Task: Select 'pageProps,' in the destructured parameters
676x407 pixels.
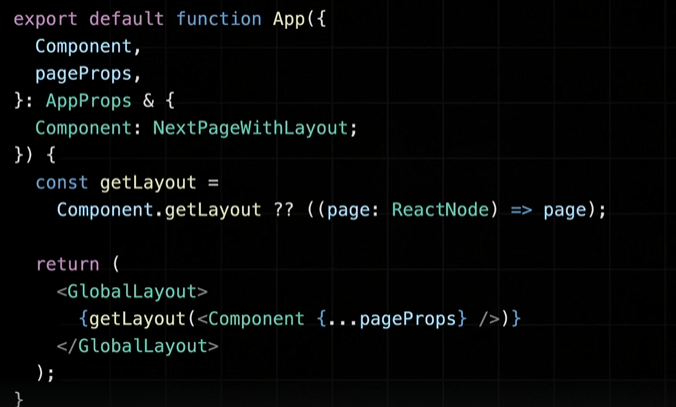Action: (x=88, y=74)
